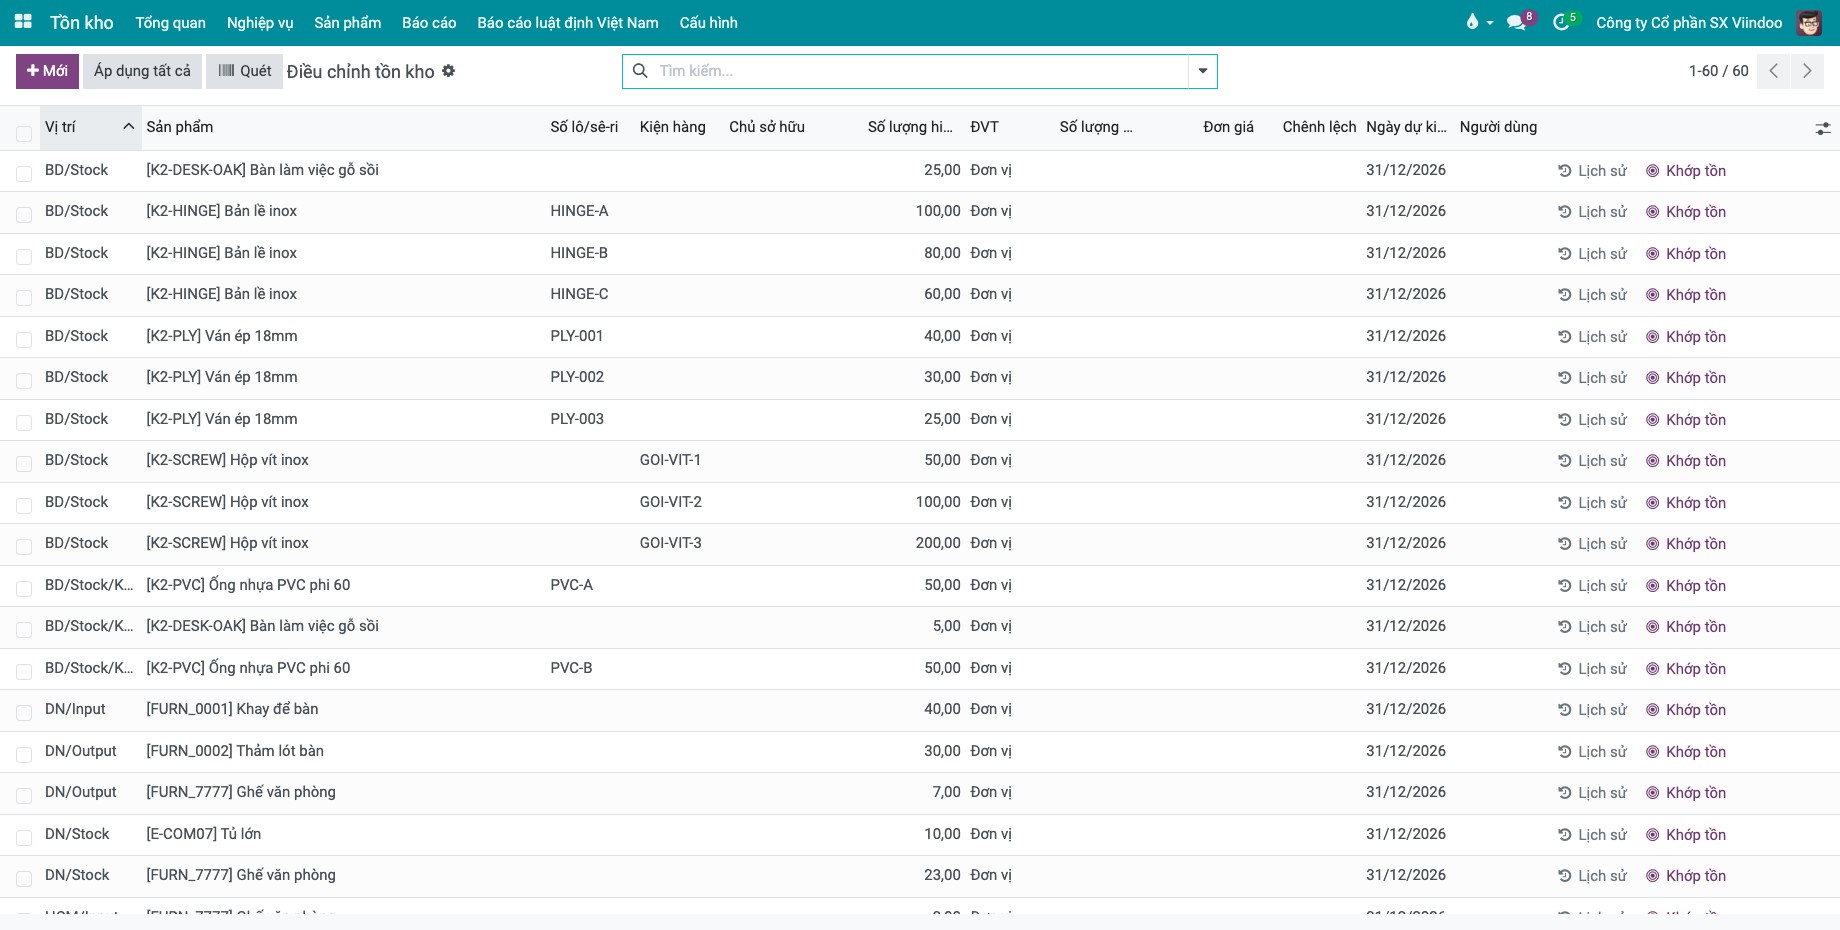Click Áp dụng tất cả button

(142, 71)
